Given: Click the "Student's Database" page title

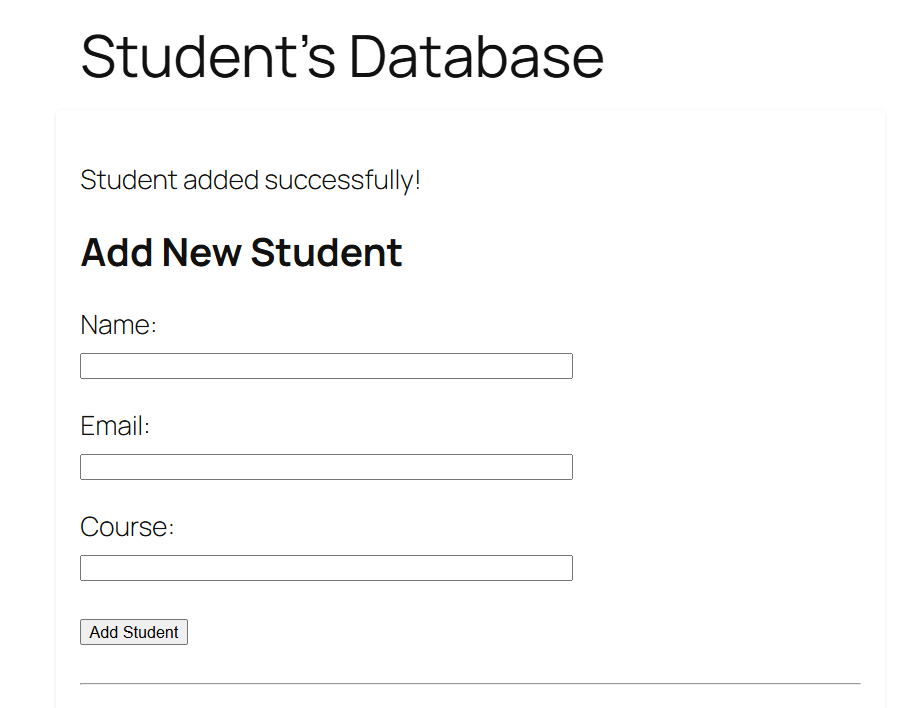Looking at the screenshot, I should 342,57.
